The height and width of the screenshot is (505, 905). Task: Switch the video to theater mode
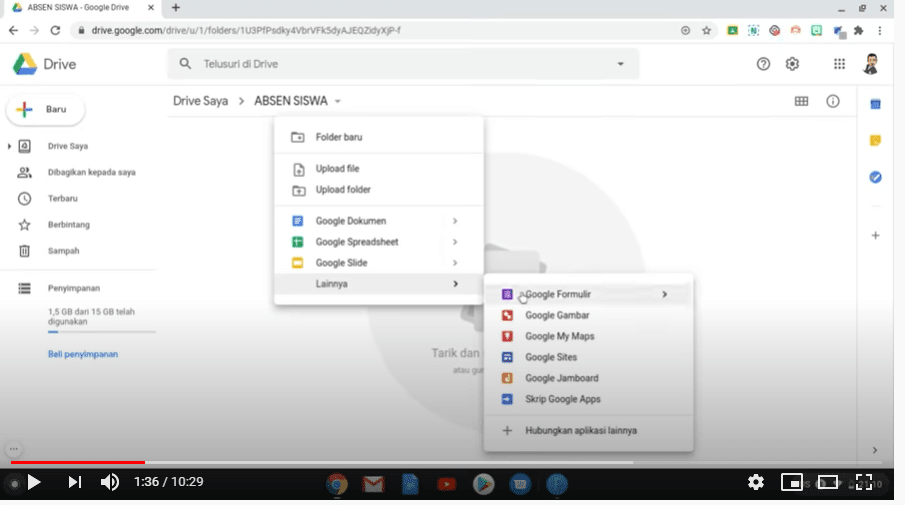click(828, 482)
